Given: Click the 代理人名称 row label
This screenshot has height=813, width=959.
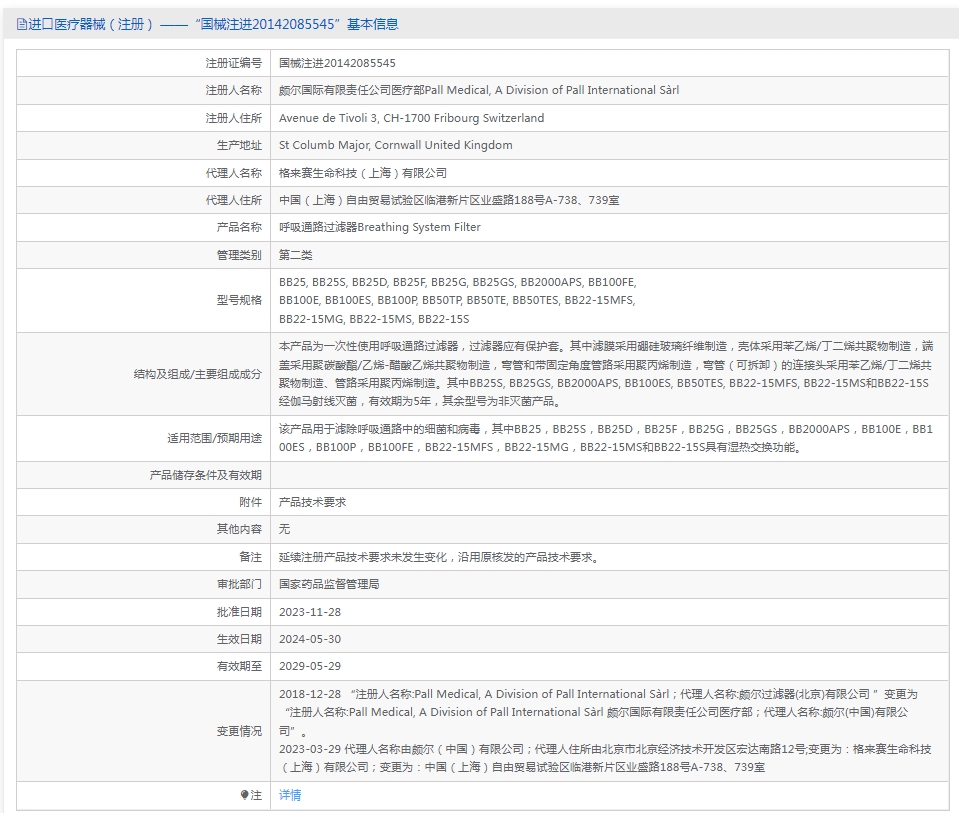Looking at the screenshot, I should coord(234,173).
